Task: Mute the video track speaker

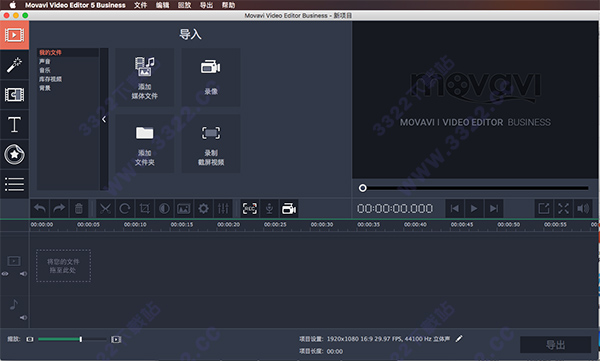Action: [23, 274]
